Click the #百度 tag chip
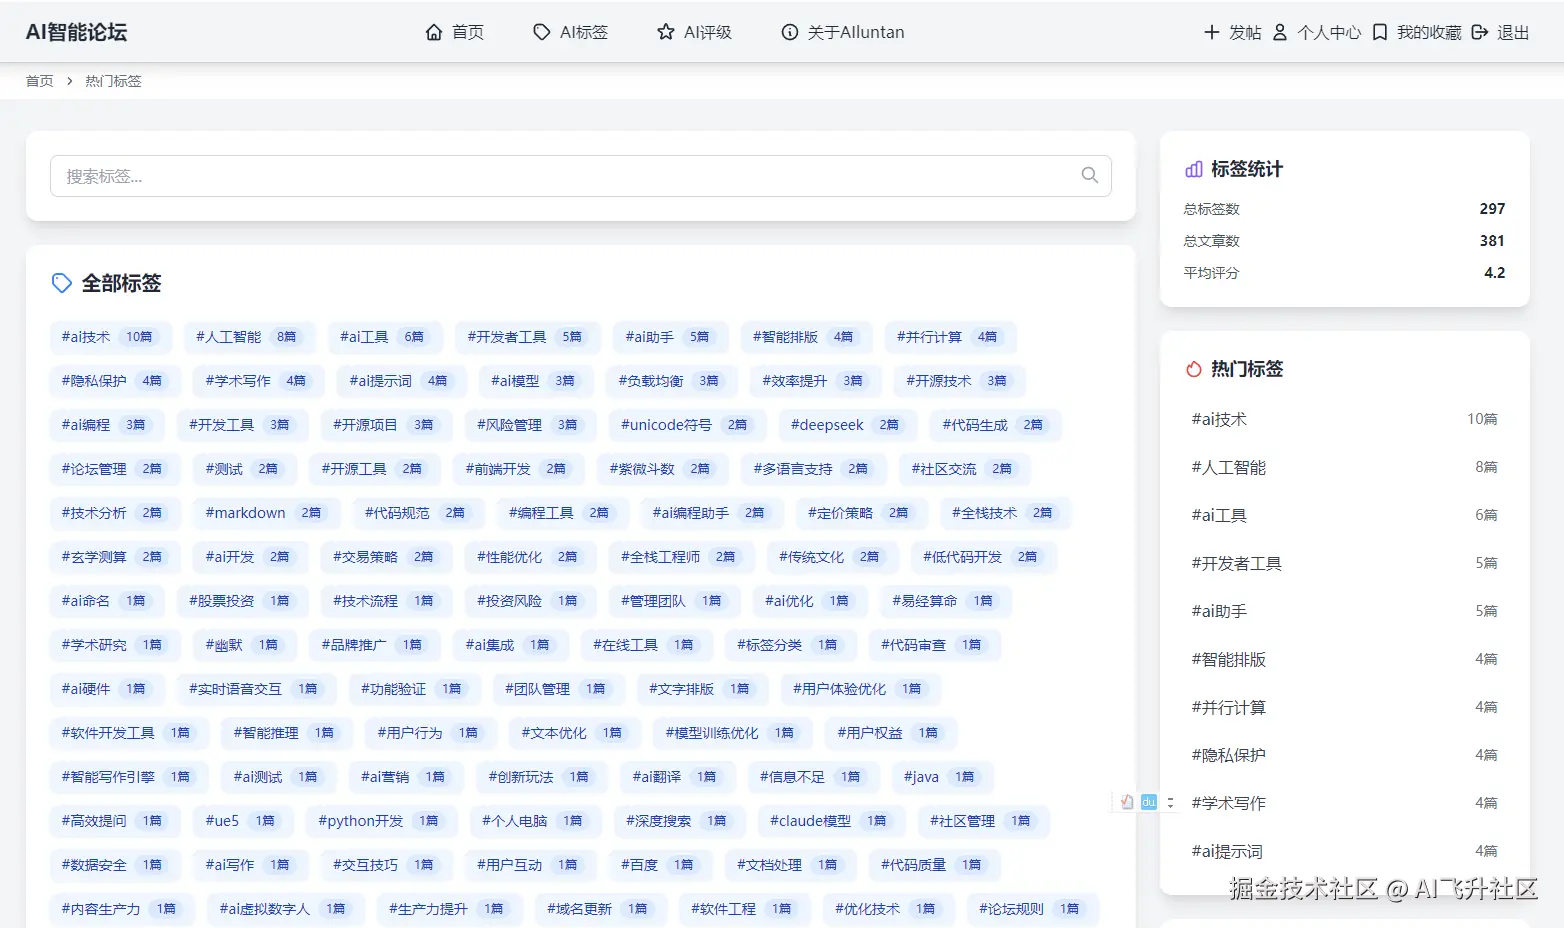Screen dimensions: 1564x928 [661, 865]
